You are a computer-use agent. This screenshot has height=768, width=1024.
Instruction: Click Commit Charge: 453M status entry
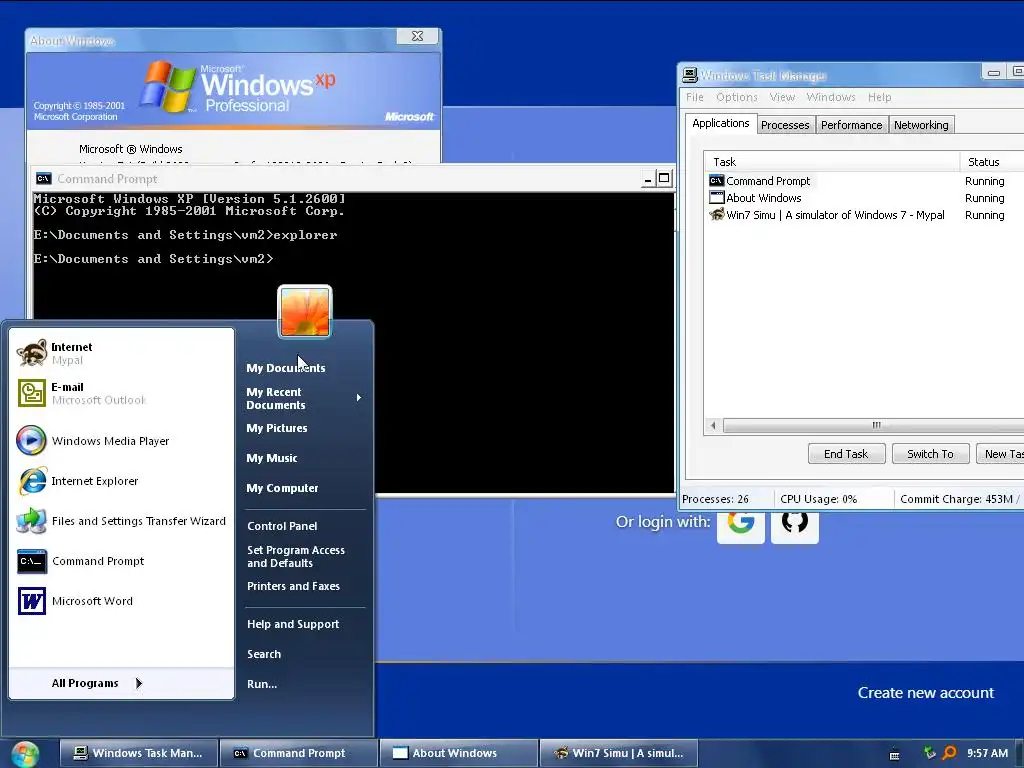pos(957,499)
